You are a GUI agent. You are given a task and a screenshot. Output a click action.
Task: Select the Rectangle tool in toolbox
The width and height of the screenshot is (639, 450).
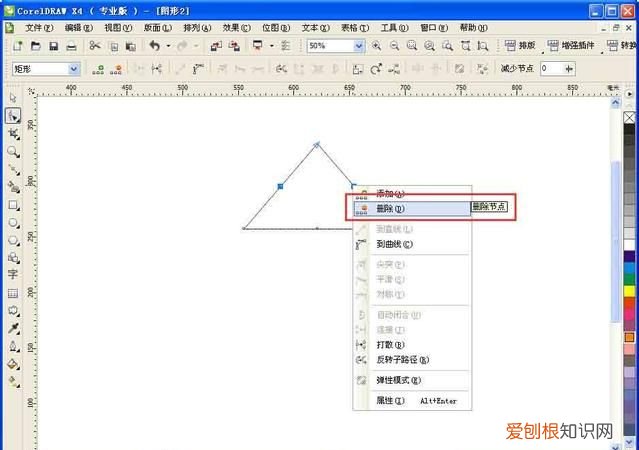click(13, 204)
